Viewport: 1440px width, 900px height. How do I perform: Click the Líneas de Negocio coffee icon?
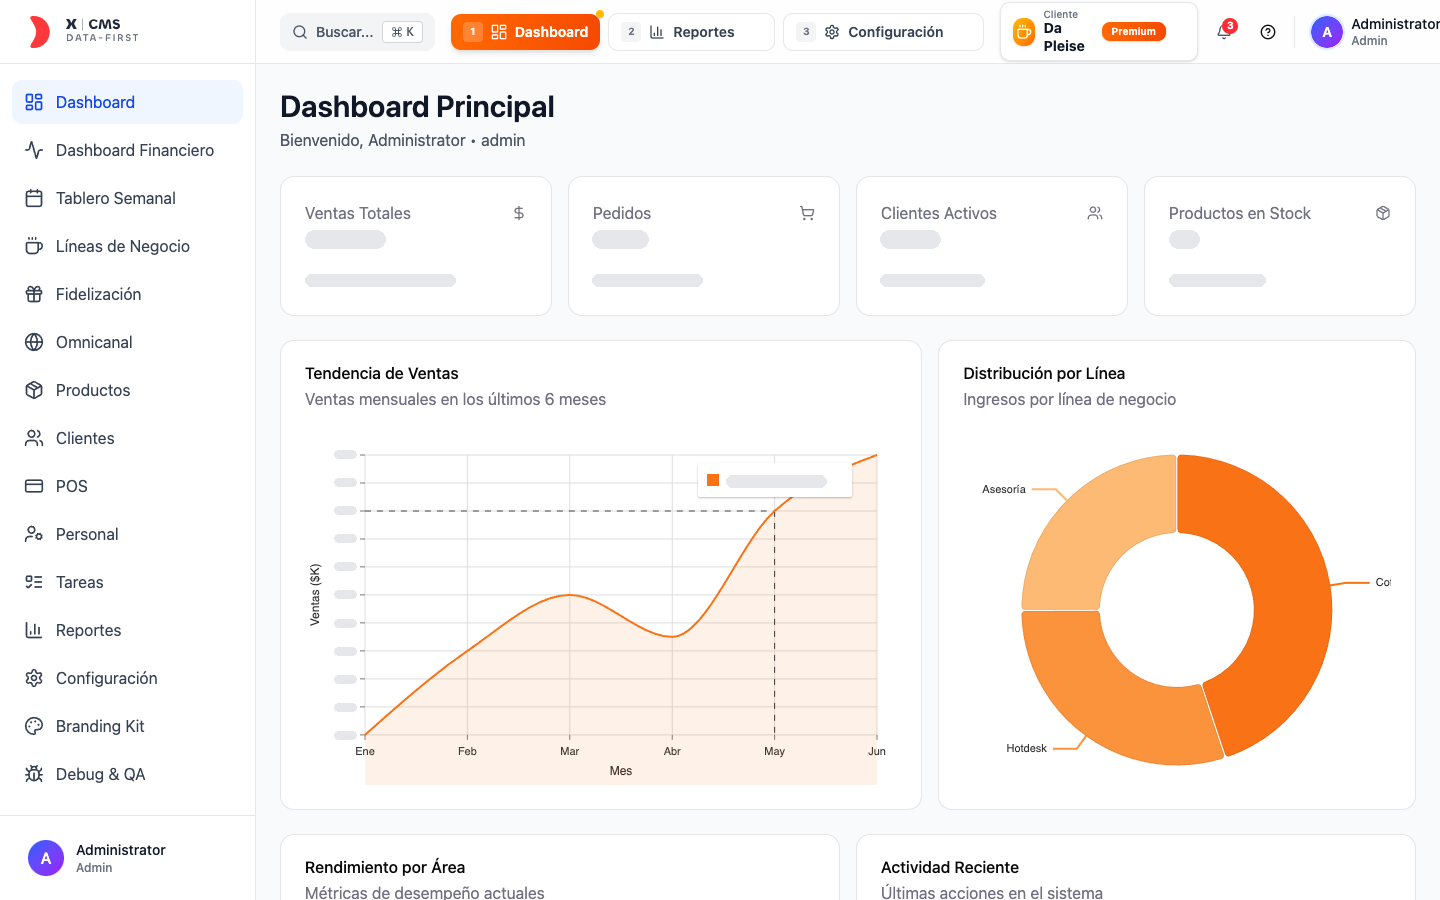pos(34,246)
